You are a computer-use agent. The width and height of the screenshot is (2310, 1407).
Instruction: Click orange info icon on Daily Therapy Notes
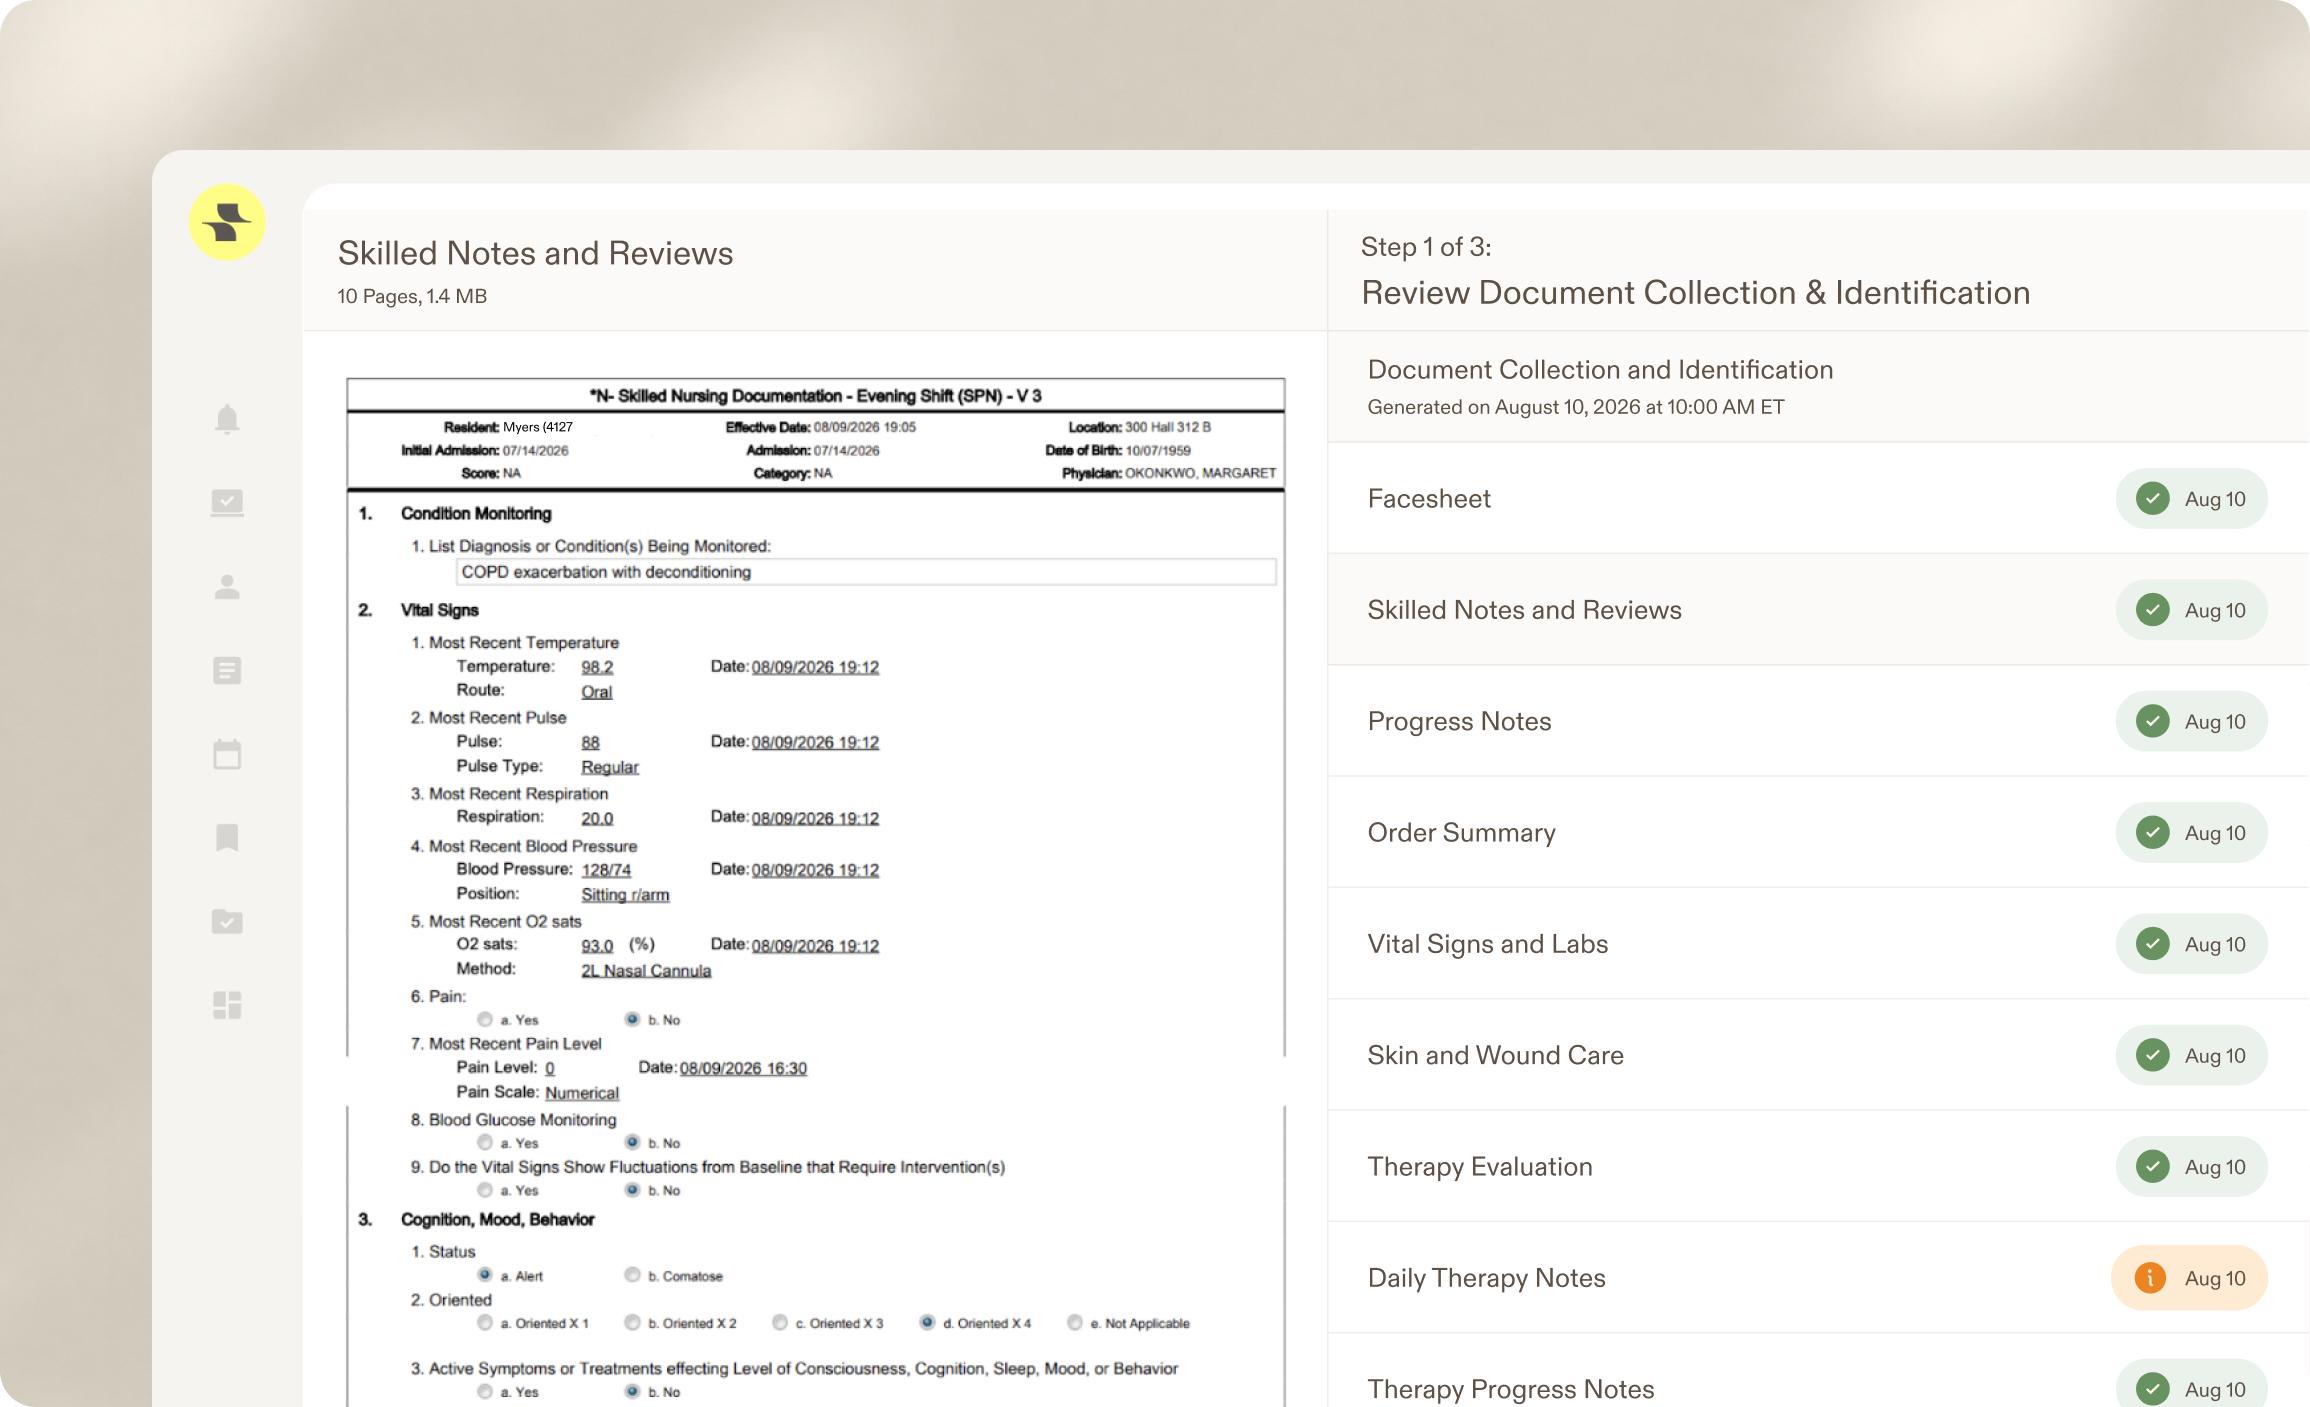[x=2150, y=1278]
